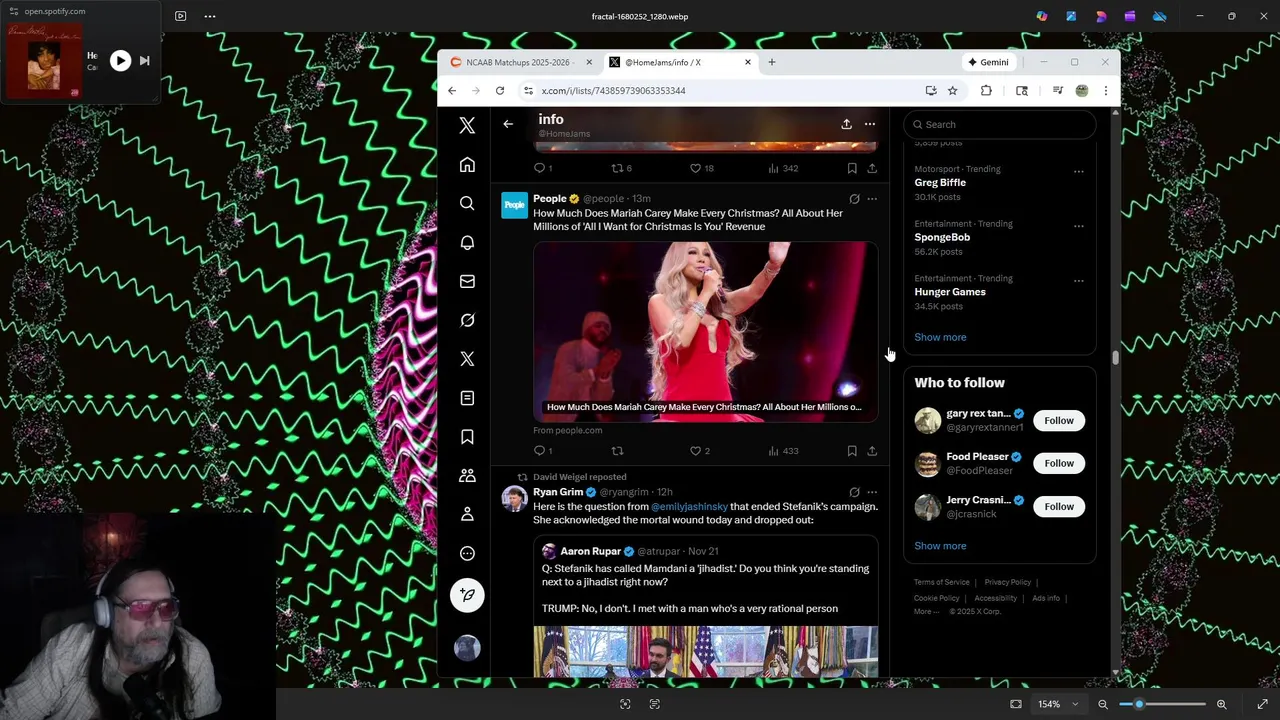Go back using the list header arrow
Viewport: 1280px width, 720px height.
coord(508,124)
